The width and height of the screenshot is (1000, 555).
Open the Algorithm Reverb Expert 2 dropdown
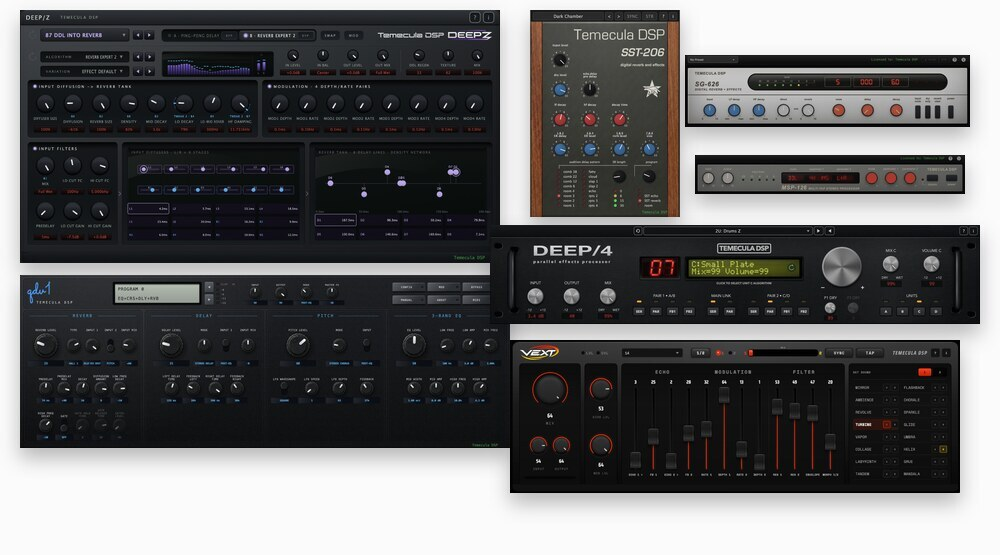click(84, 57)
